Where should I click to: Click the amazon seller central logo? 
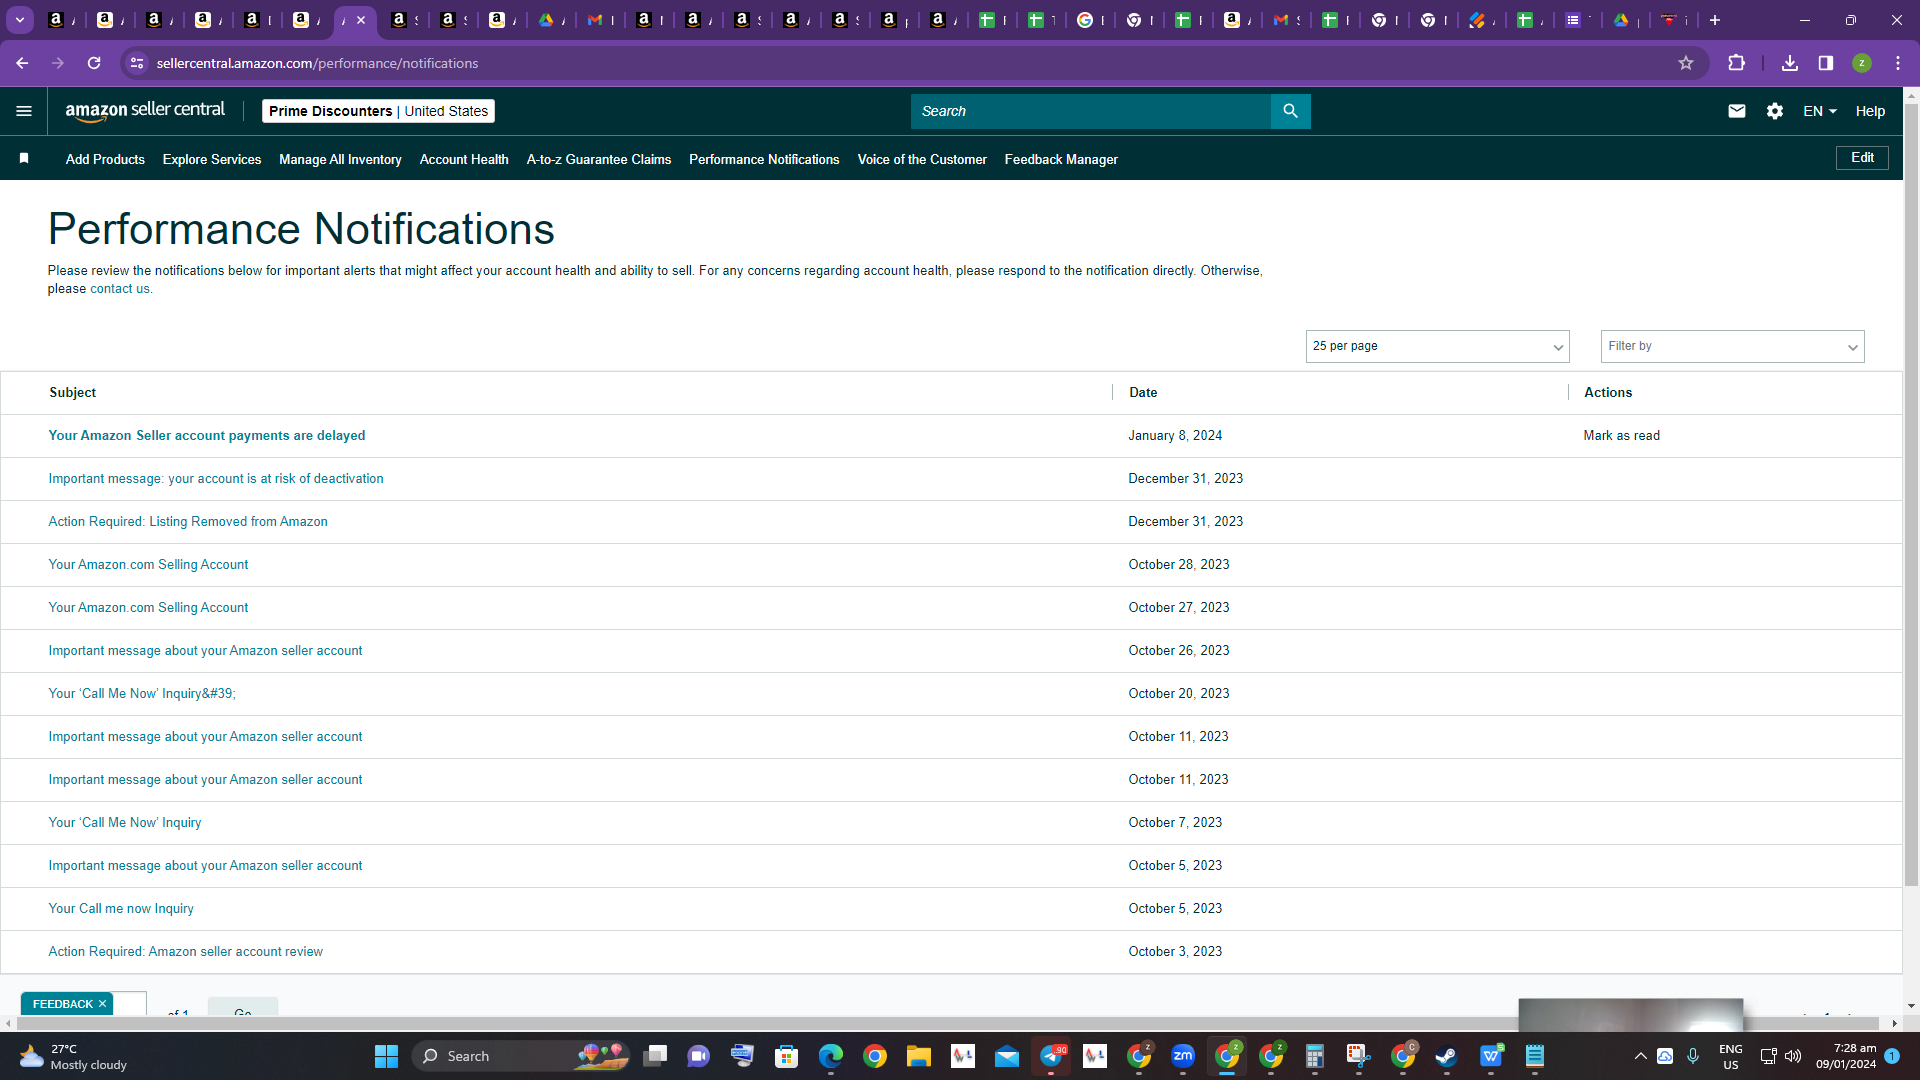coord(145,111)
